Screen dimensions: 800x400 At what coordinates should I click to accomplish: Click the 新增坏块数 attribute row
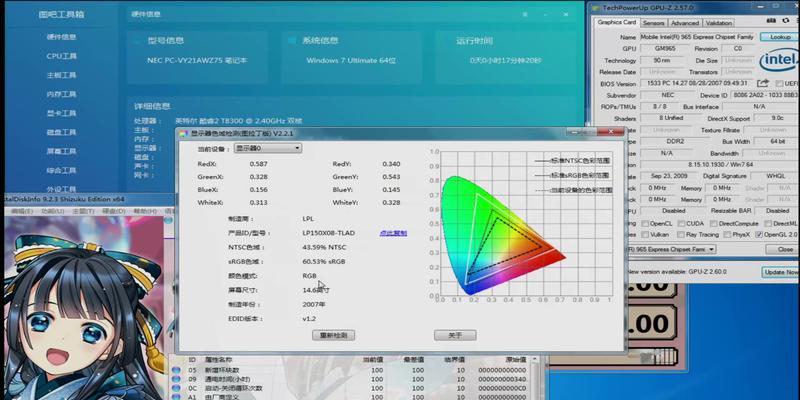[349, 370]
